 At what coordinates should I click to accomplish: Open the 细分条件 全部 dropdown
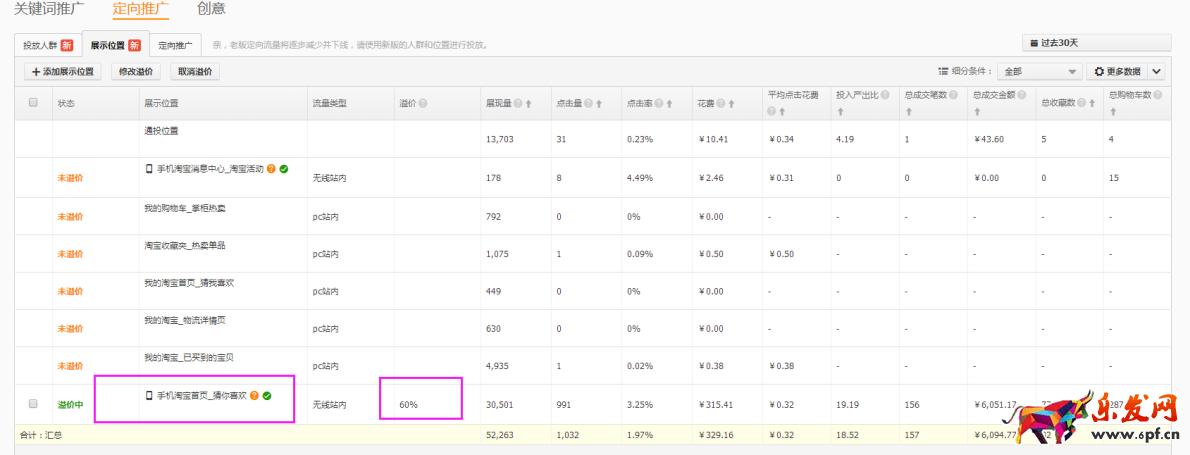[x=1039, y=72]
